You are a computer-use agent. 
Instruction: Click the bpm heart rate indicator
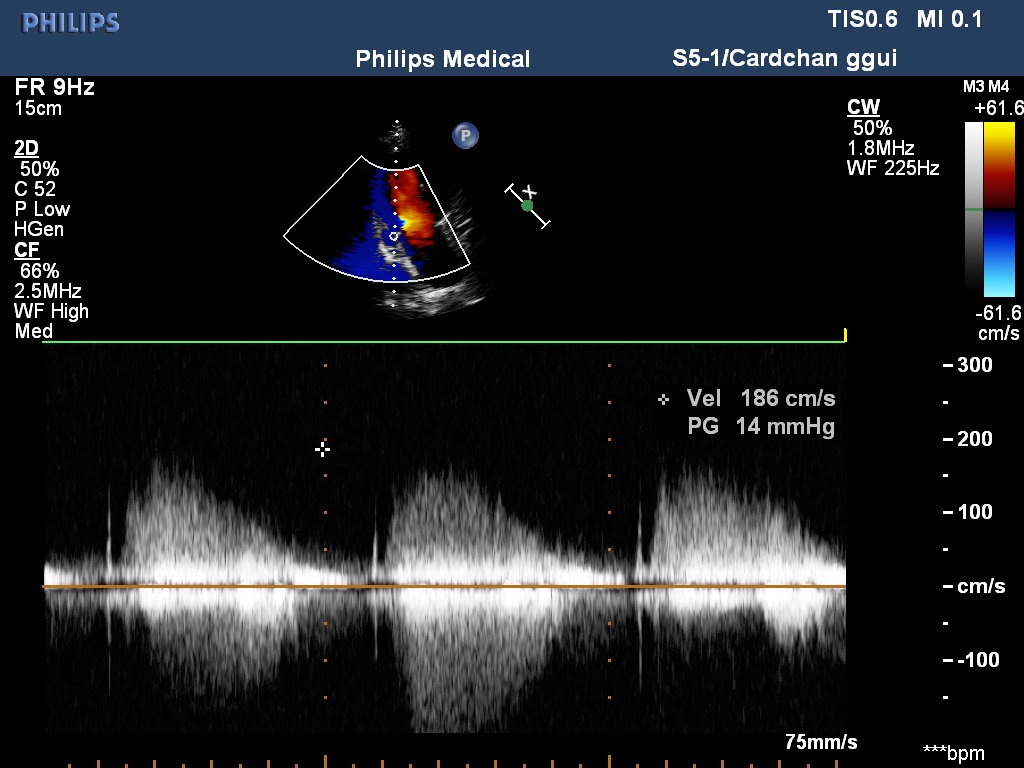pyautogui.click(x=953, y=752)
